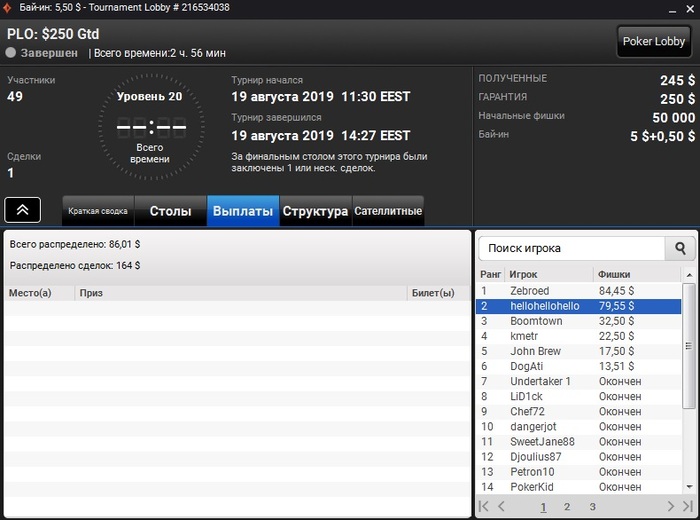Select player Chef72 row
The height and width of the screenshot is (520, 700).
(x=579, y=412)
